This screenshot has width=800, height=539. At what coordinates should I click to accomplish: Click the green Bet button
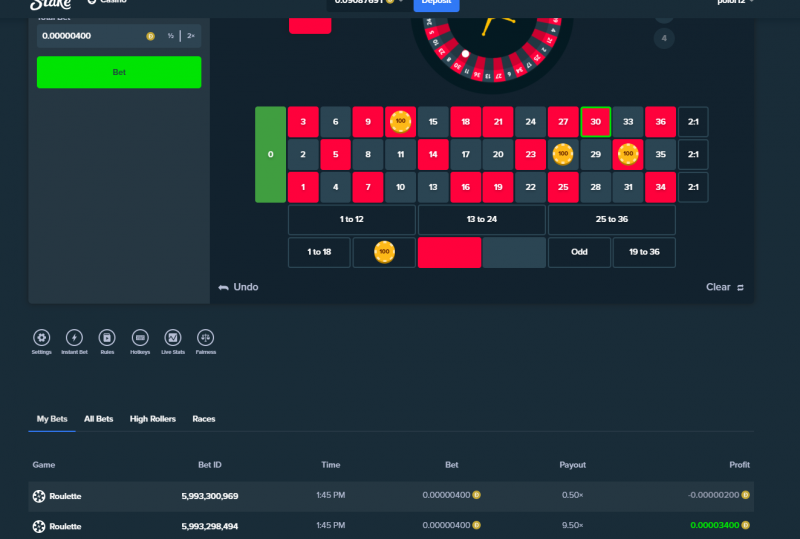coord(119,72)
